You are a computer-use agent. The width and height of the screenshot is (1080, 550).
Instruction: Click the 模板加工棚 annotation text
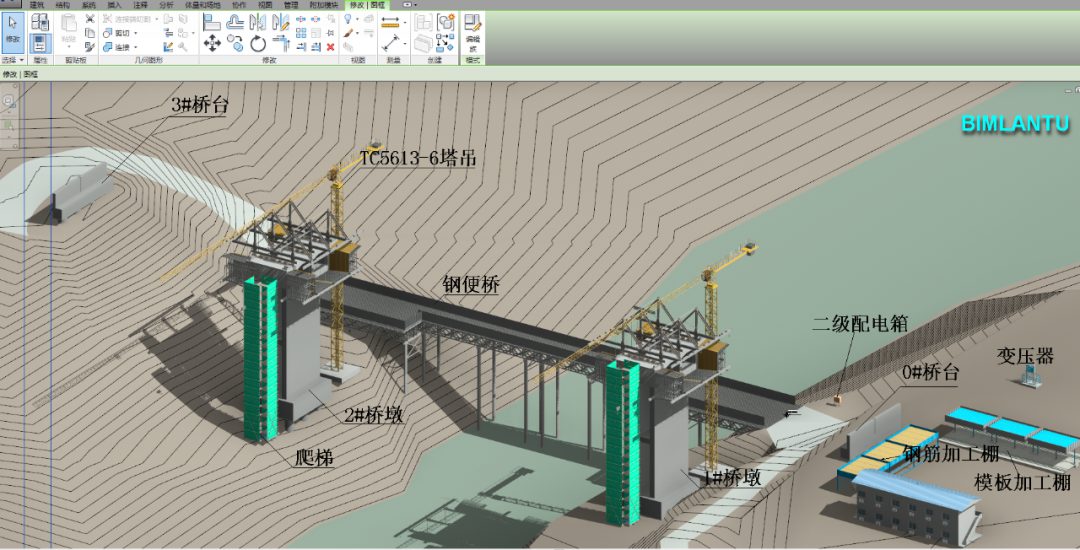[x=1022, y=482]
